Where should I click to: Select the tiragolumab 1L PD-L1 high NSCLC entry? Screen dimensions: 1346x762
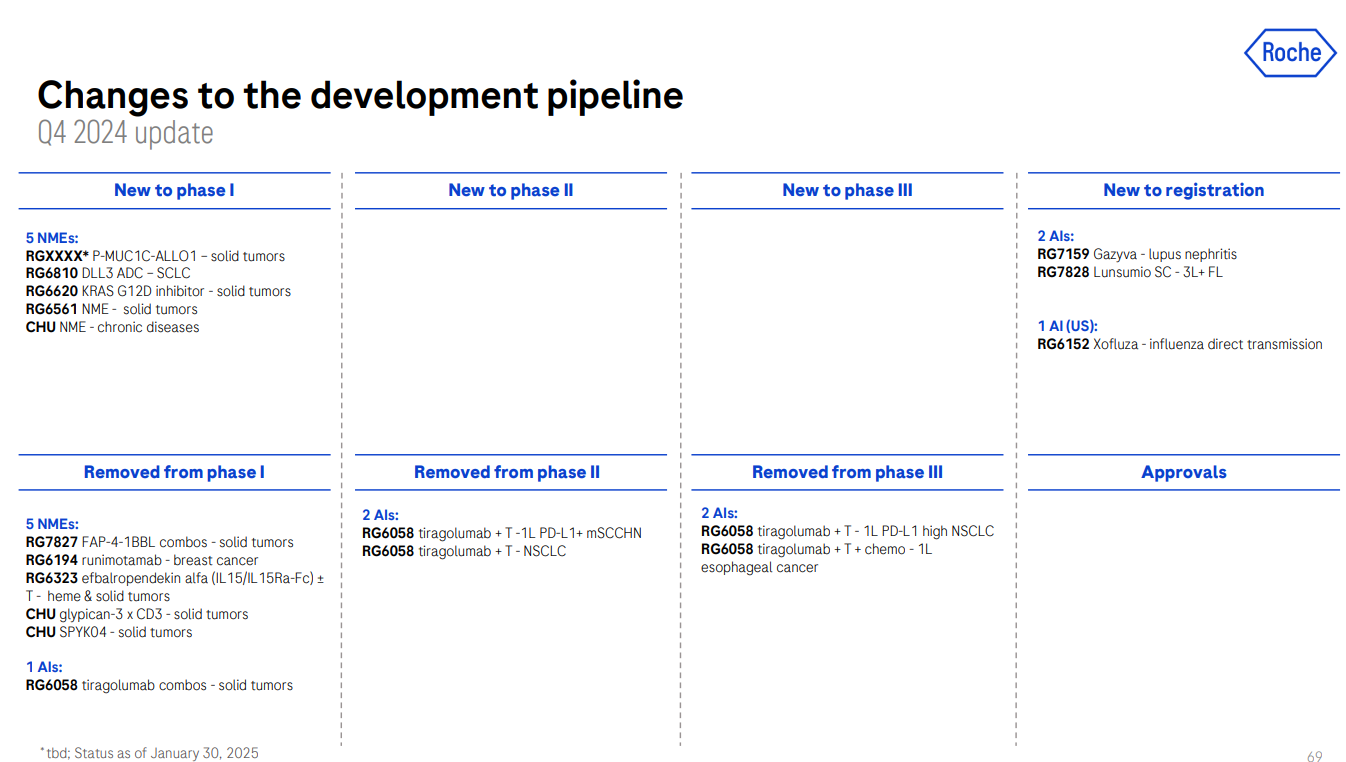coord(848,531)
